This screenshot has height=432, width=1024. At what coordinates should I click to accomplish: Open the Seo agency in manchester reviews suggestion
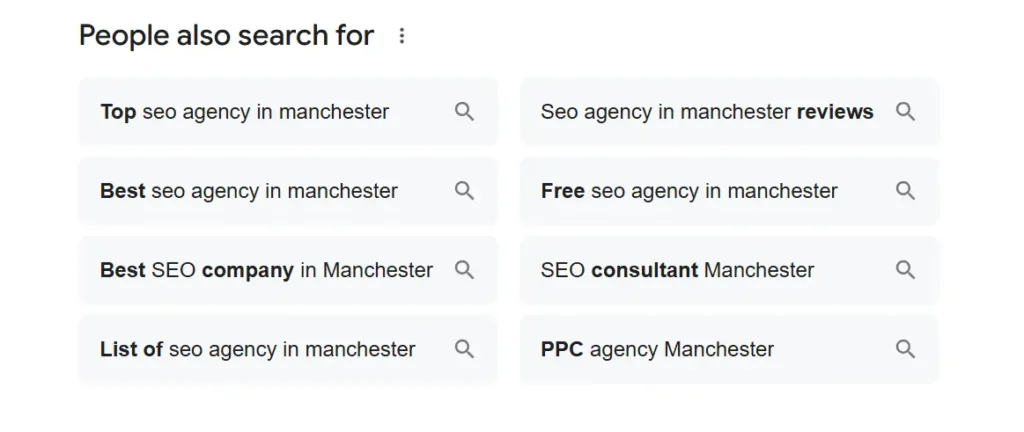coord(729,112)
